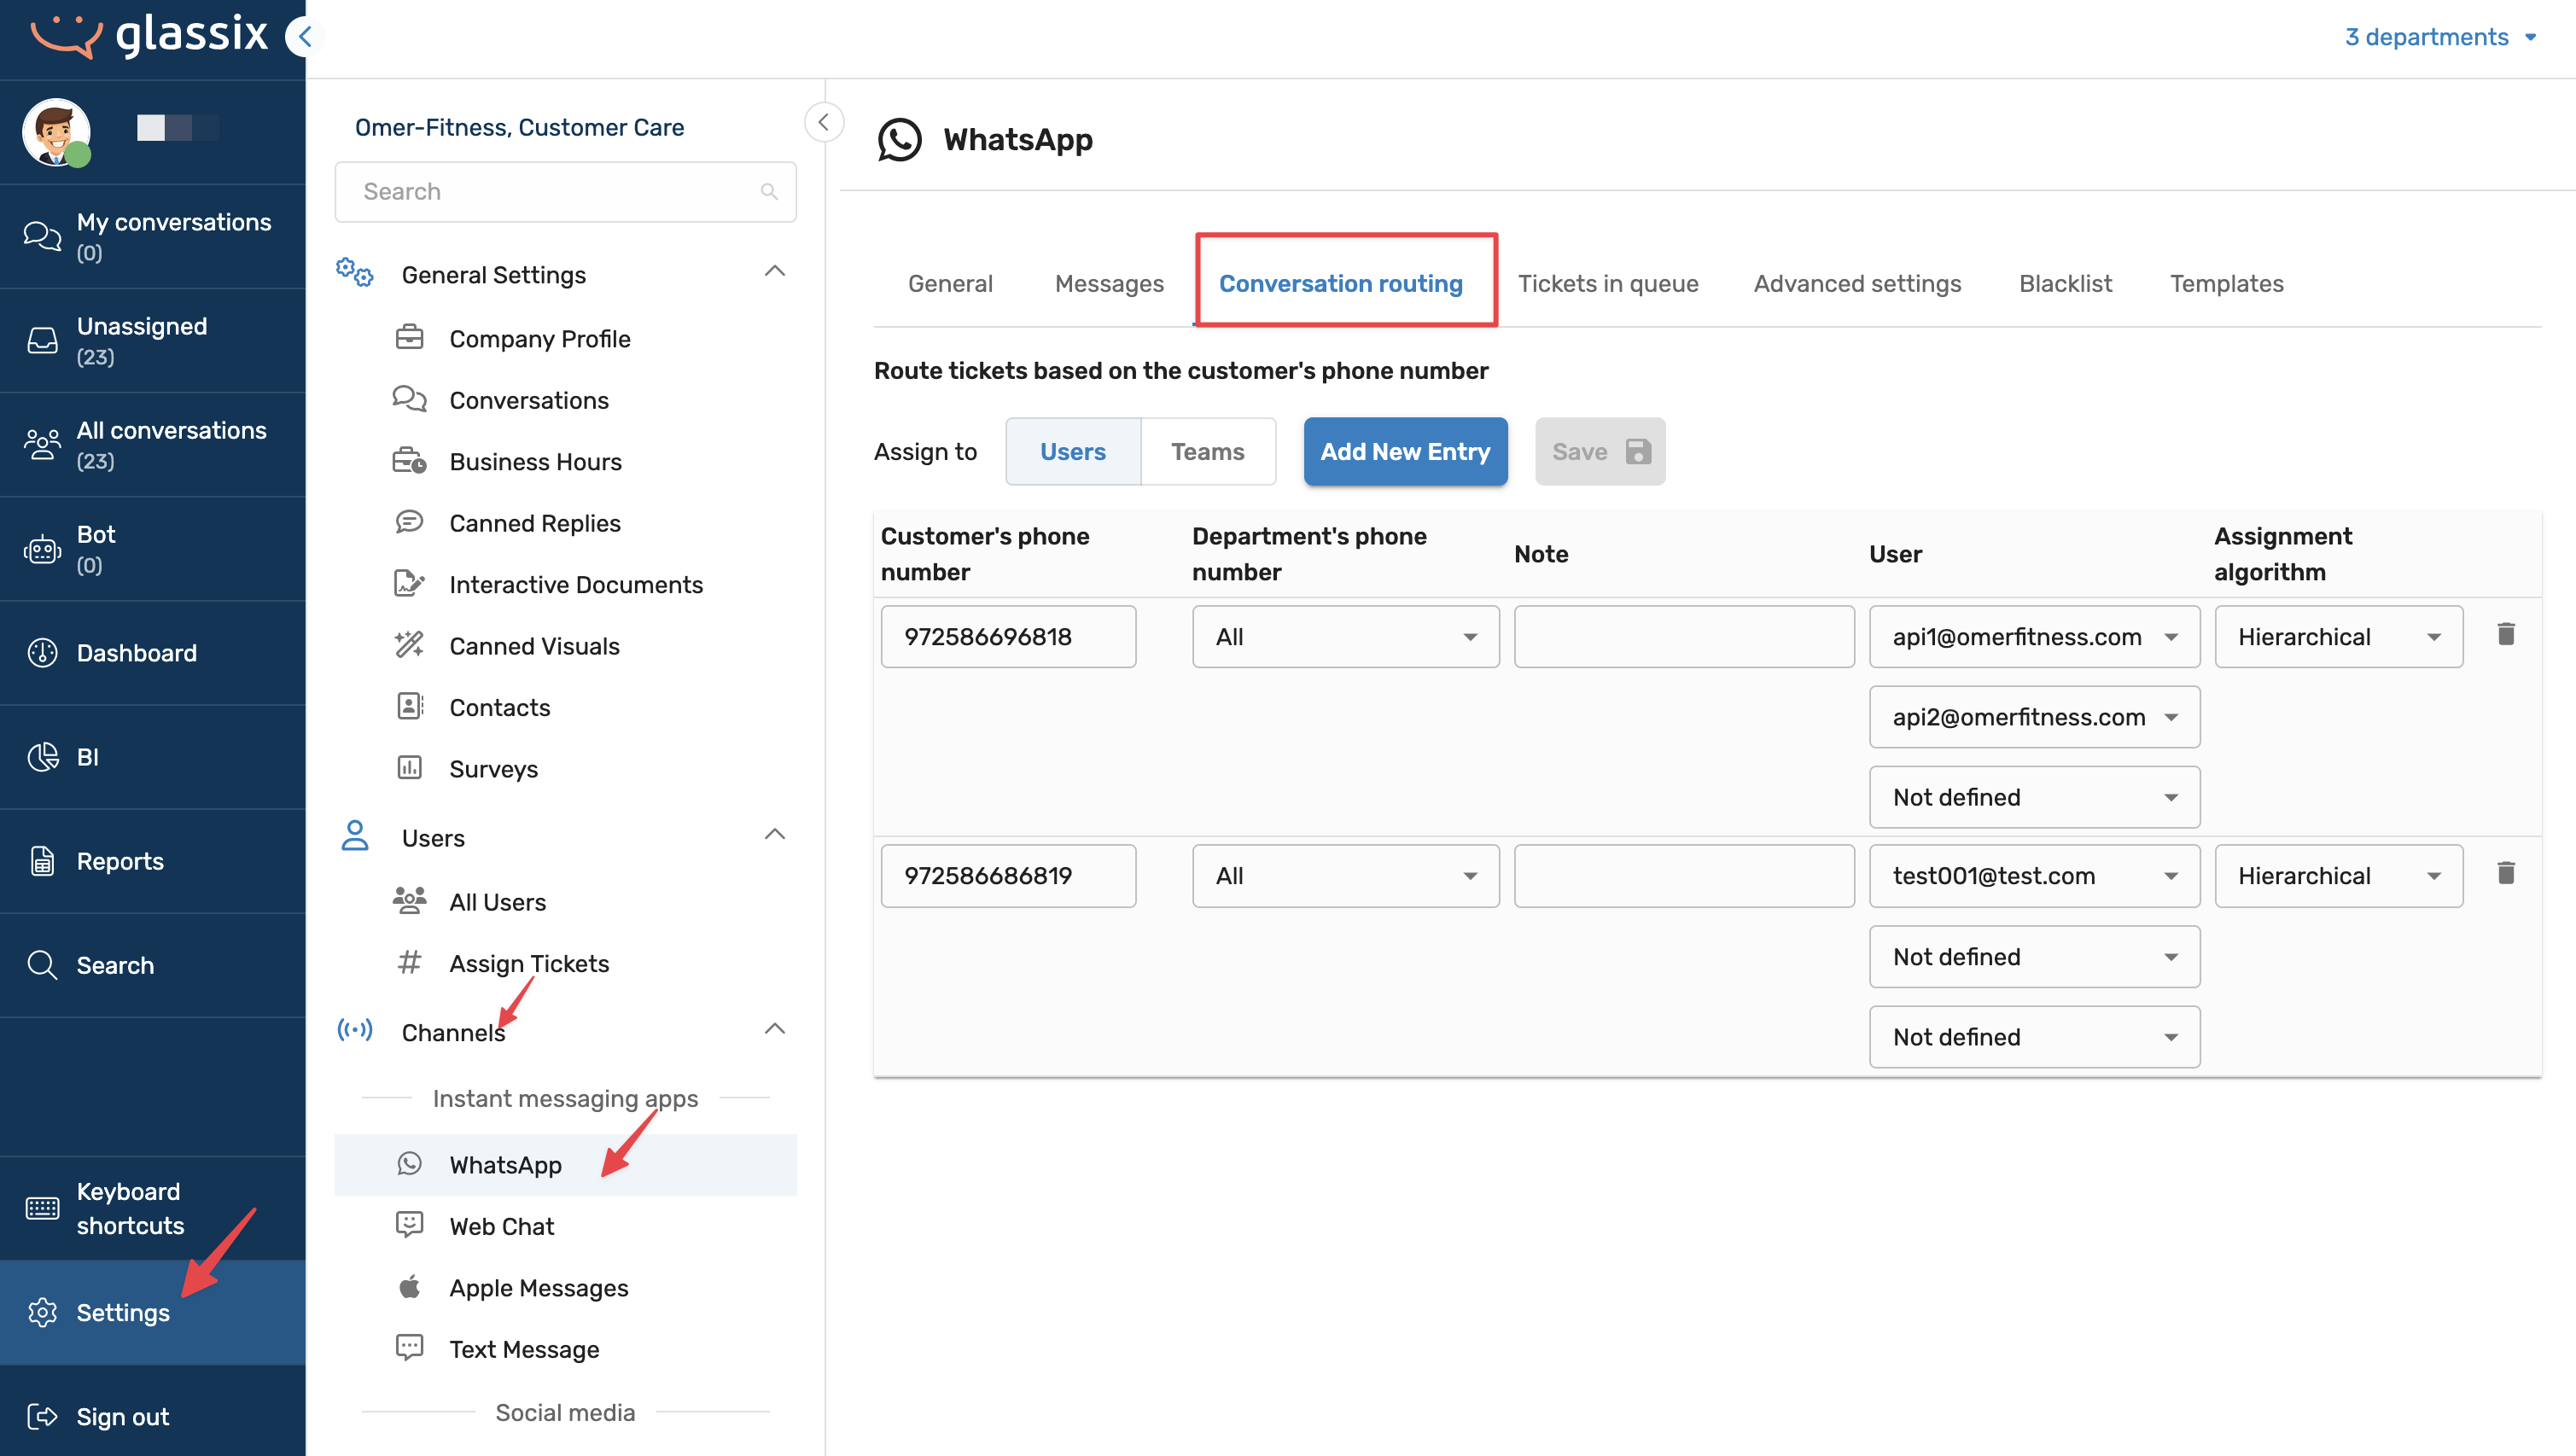Click Add New Entry button
The image size is (2576, 1456).
pyautogui.click(x=1404, y=451)
